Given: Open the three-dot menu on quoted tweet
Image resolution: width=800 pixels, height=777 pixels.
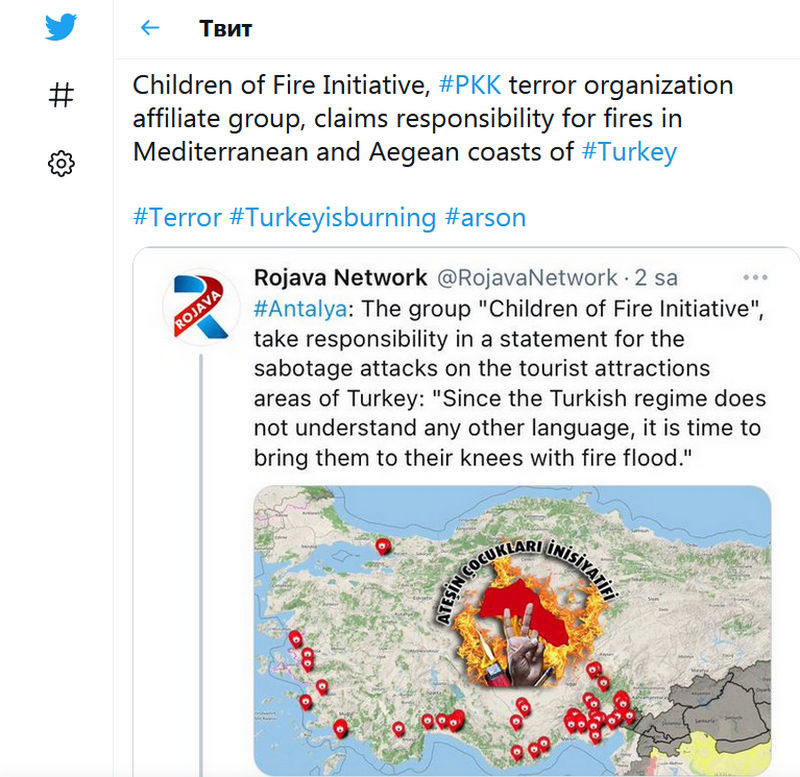Looking at the screenshot, I should coord(755,278).
